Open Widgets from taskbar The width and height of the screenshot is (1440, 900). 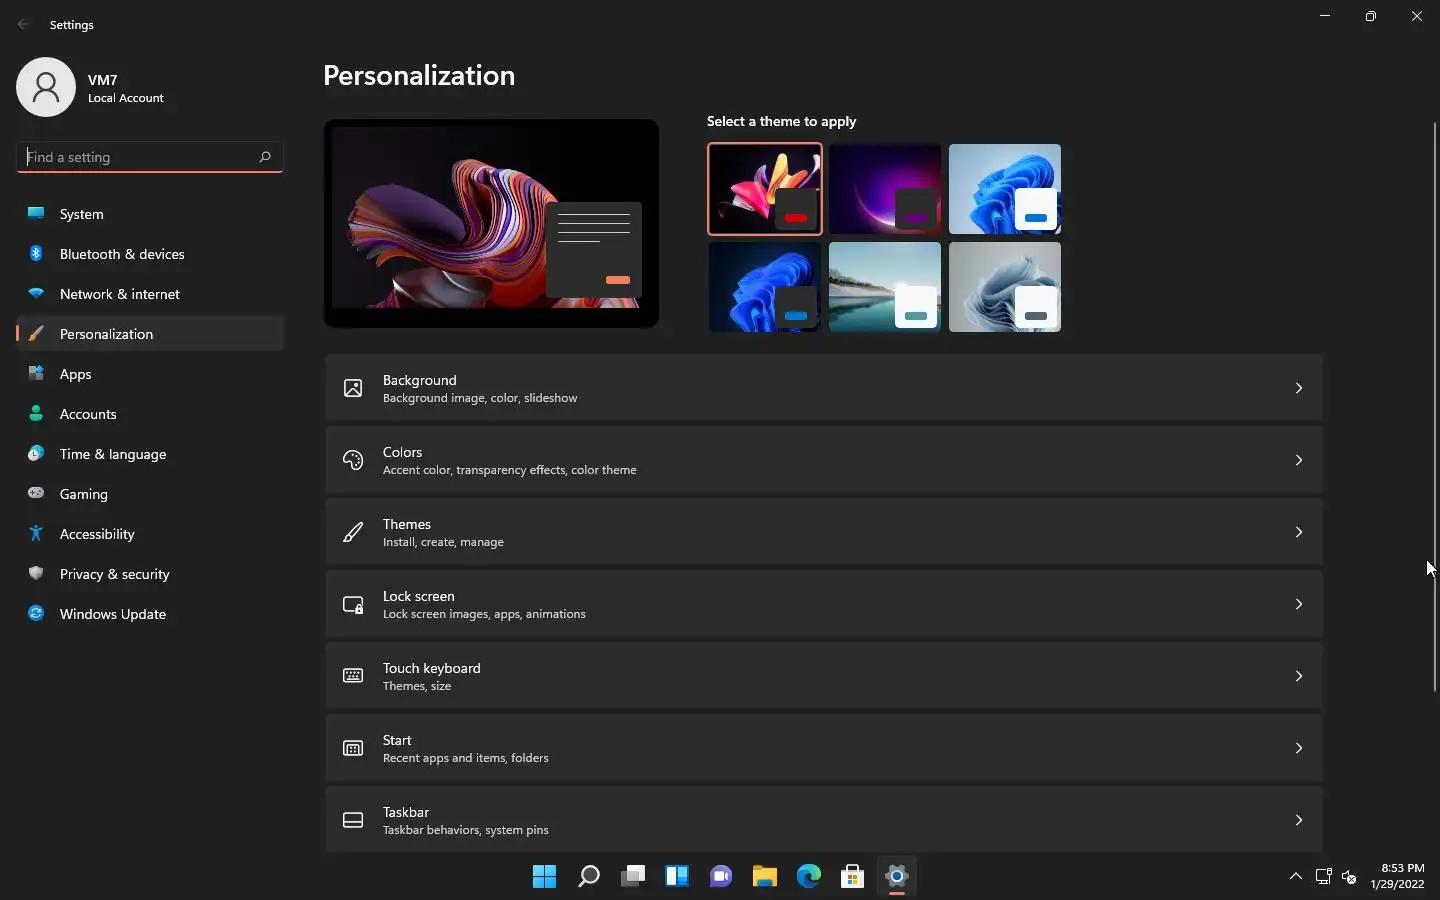(x=677, y=877)
